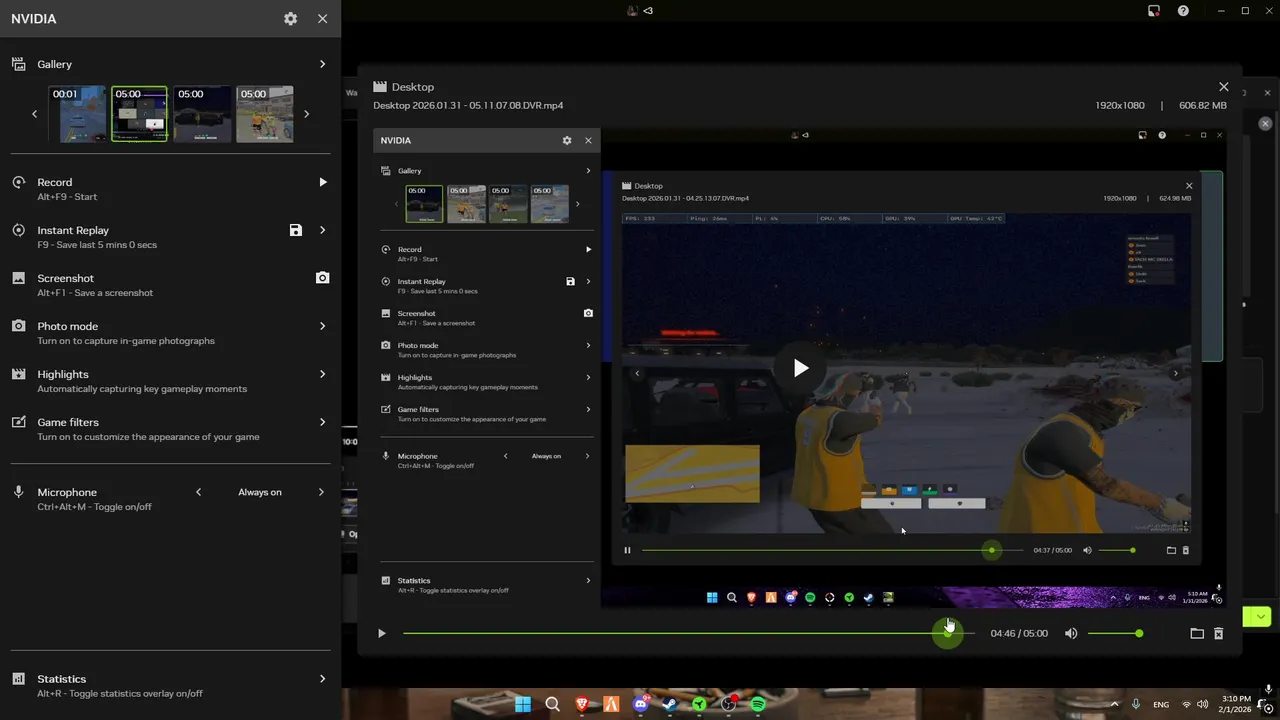Select the Highlights menu entry
1280x720 pixels.
click(170, 381)
